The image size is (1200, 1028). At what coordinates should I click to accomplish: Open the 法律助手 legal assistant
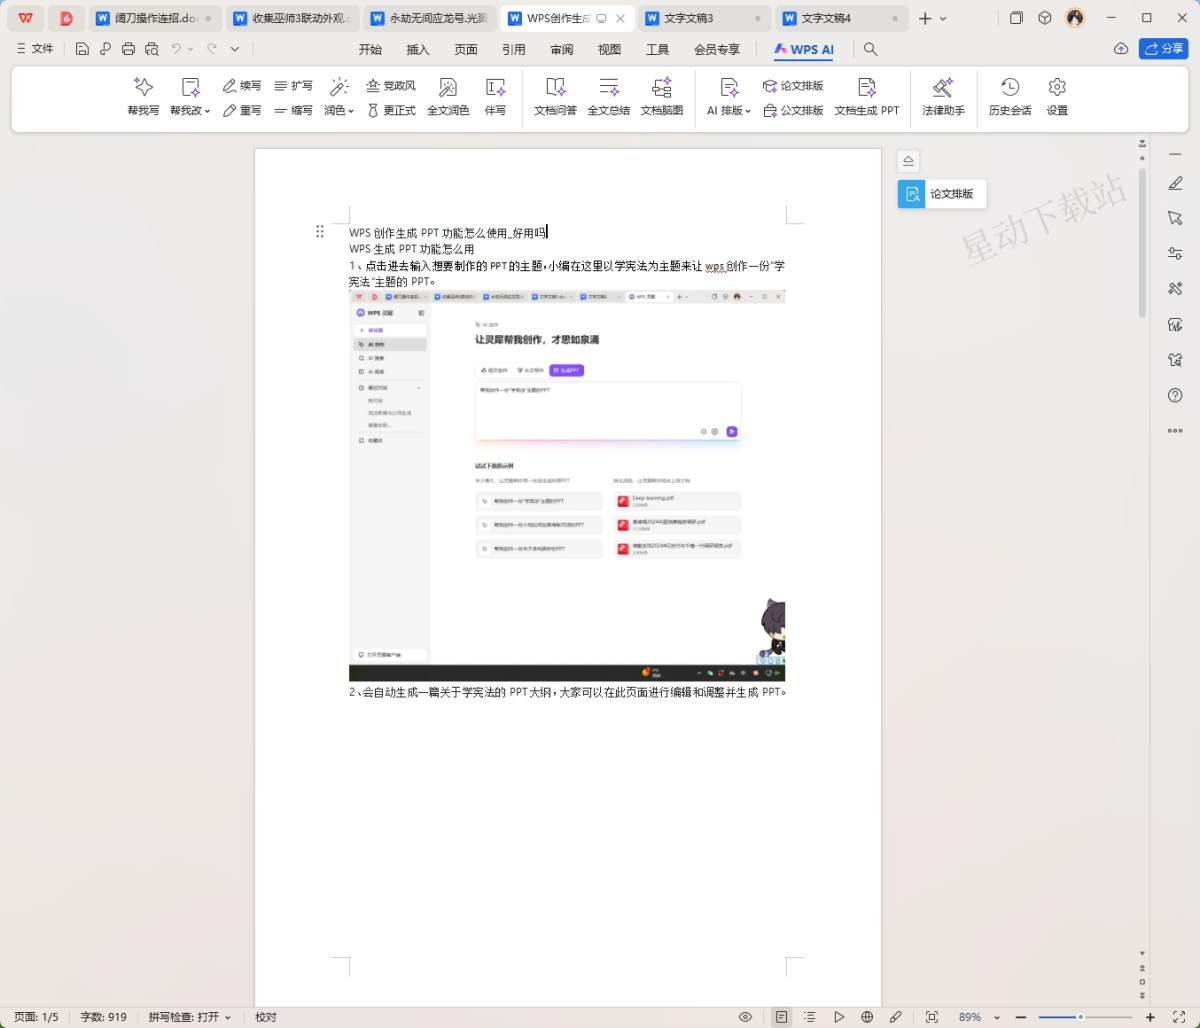pos(943,97)
